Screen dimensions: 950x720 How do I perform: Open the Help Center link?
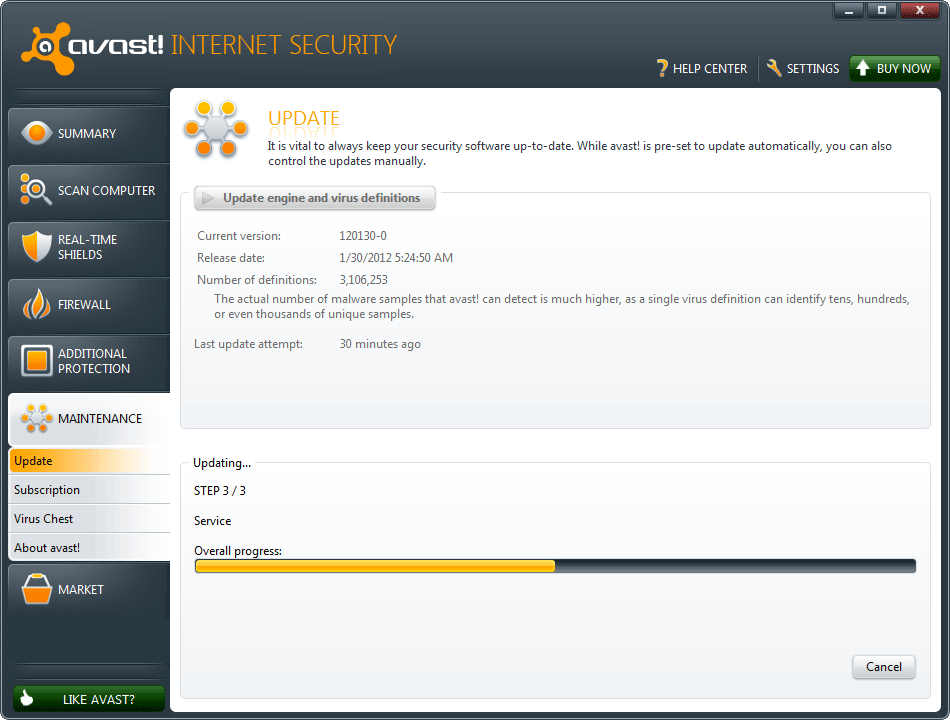coord(702,68)
